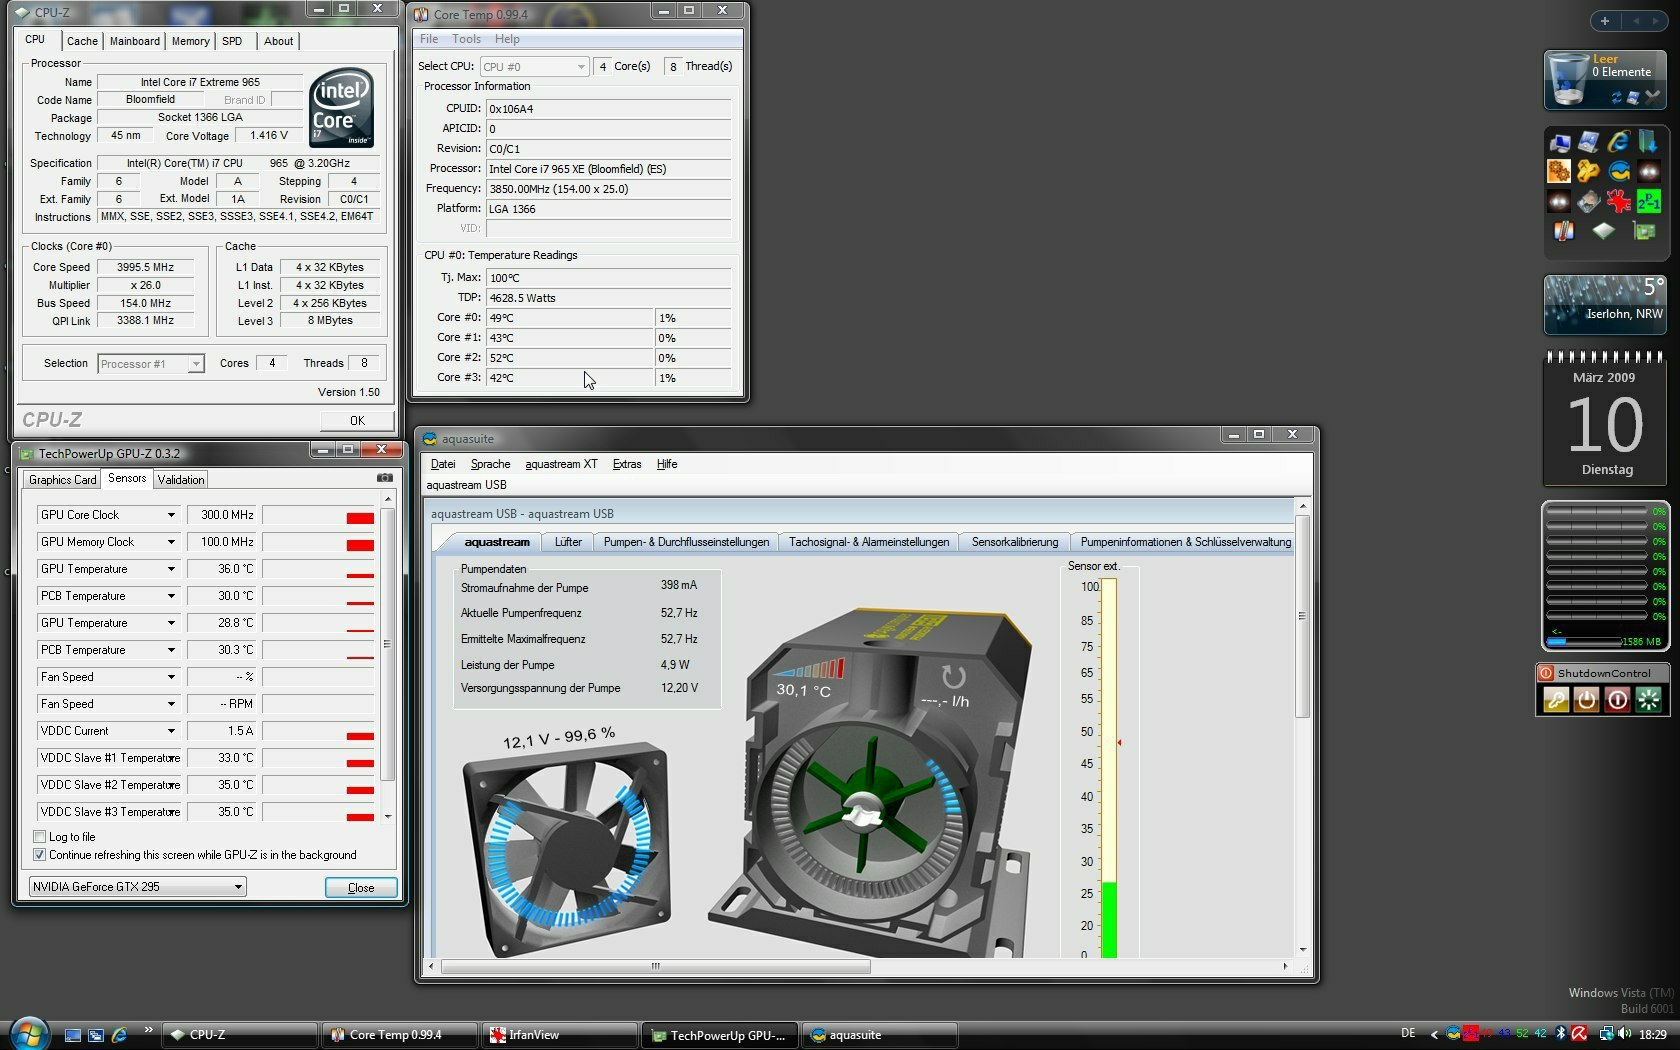
Task: Open the Fan Speed percent sensor dropdown
Action: point(171,677)
